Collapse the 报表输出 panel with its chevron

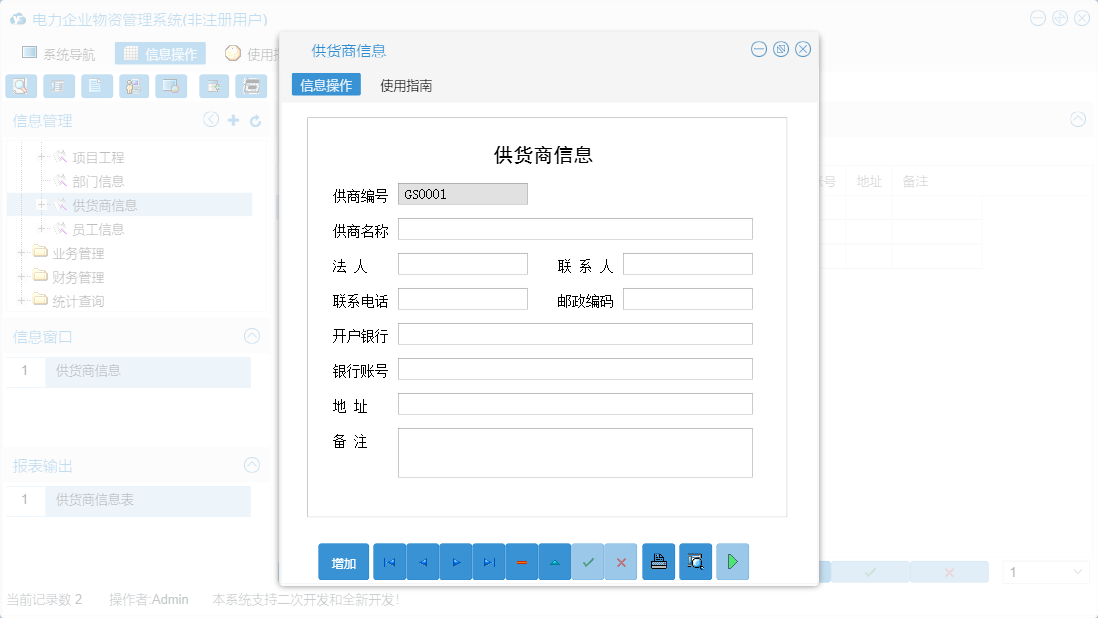[250, 465]
